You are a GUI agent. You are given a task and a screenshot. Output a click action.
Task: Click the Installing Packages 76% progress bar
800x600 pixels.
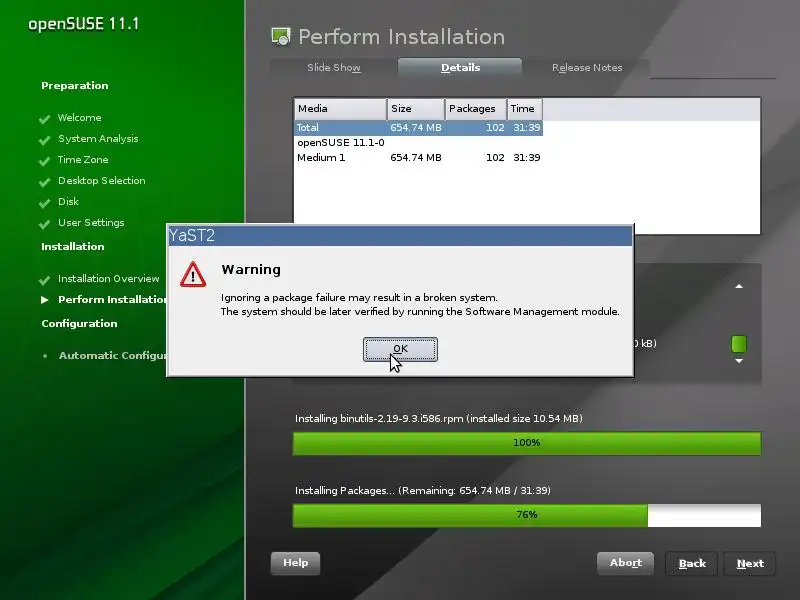click(x=527, y=515)
